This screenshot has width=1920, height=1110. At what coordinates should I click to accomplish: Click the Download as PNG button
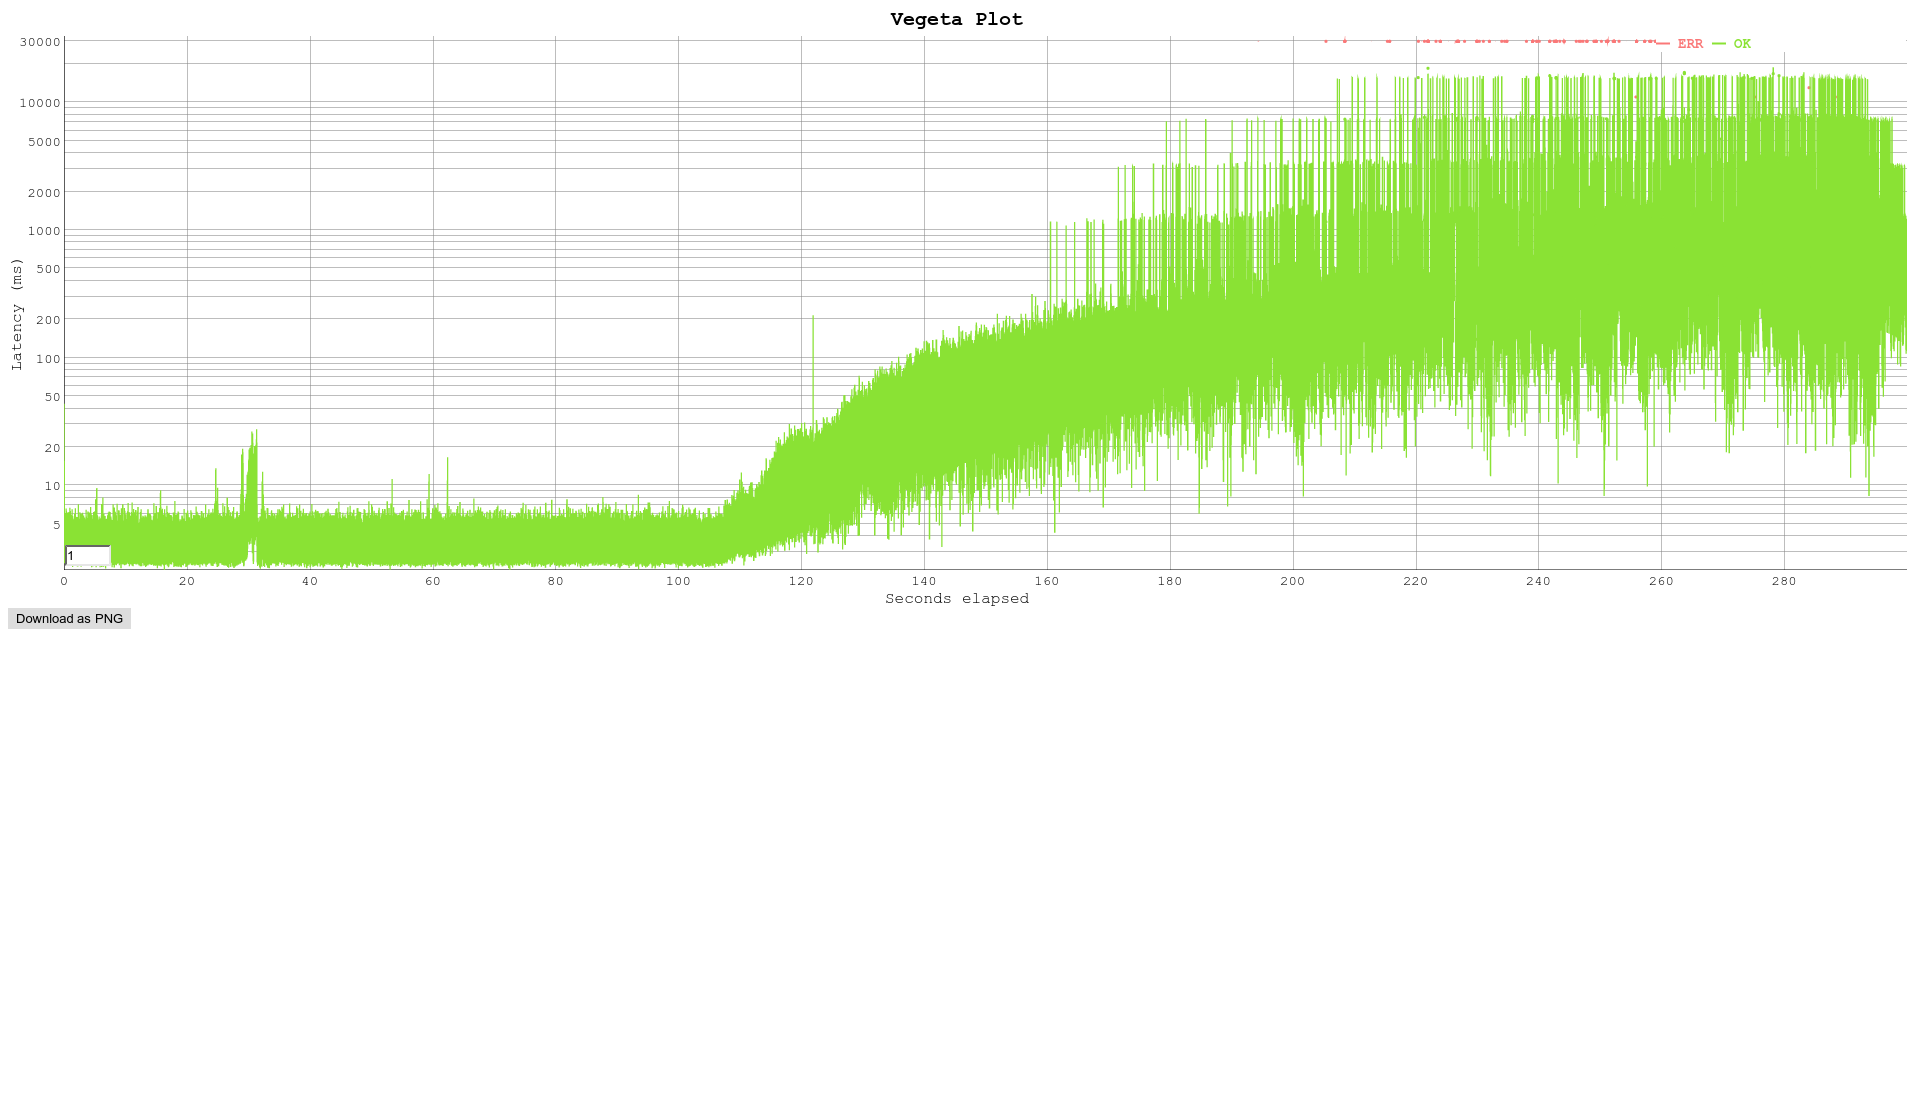click(69, 619)
